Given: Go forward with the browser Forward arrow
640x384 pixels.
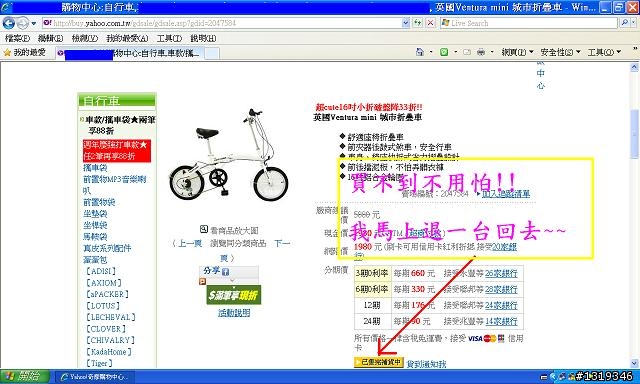Looking at the screenshot, I should [23, 23].
